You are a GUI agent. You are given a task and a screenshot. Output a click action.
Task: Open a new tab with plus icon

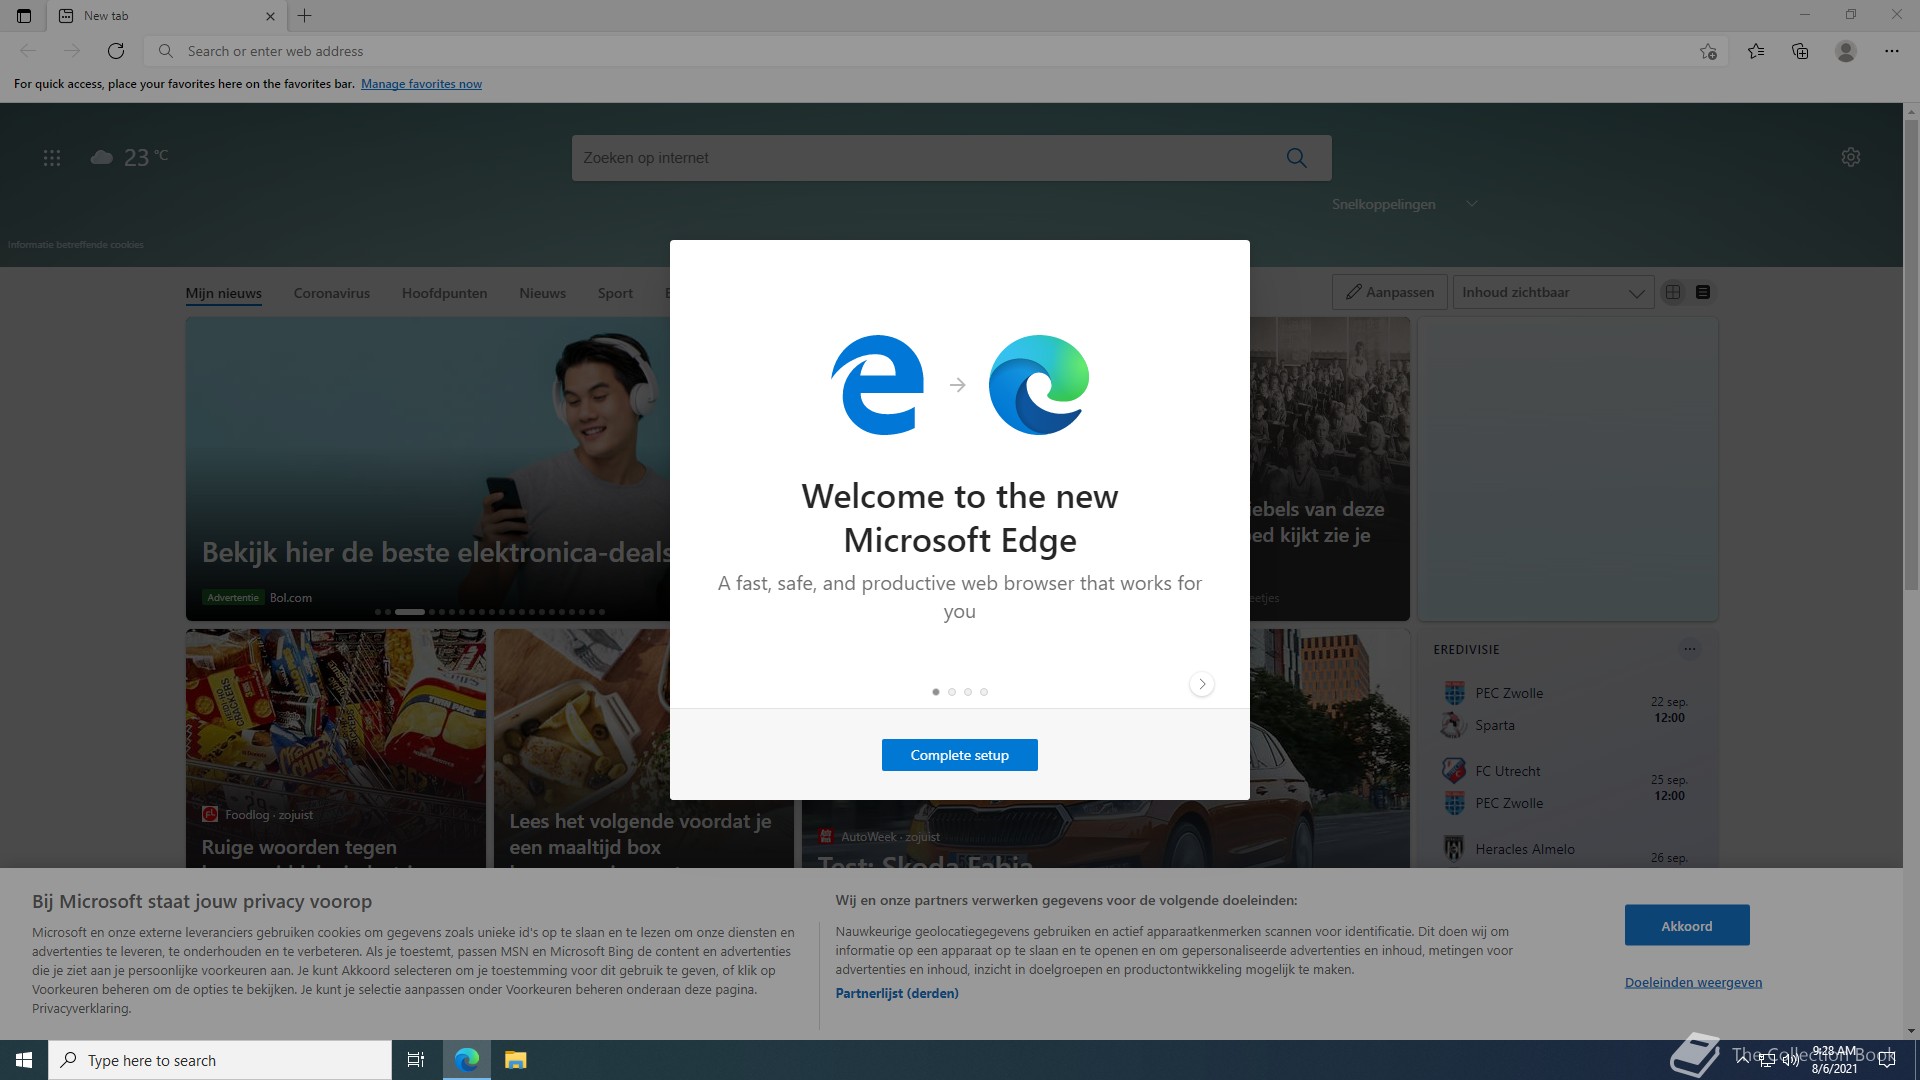(305, 16)
